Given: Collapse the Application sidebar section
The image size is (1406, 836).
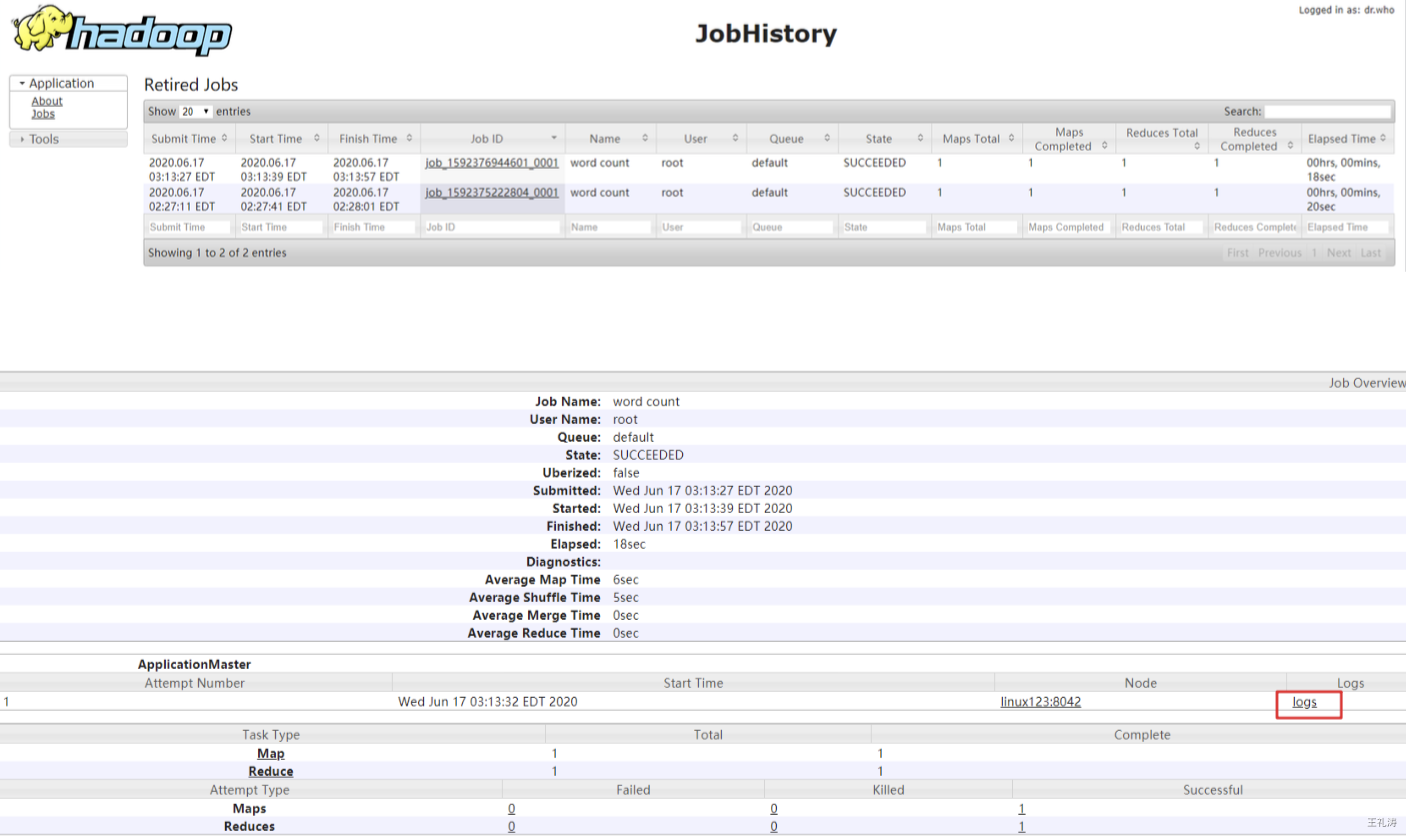Looking at the screenshot, I should [68, 84].
